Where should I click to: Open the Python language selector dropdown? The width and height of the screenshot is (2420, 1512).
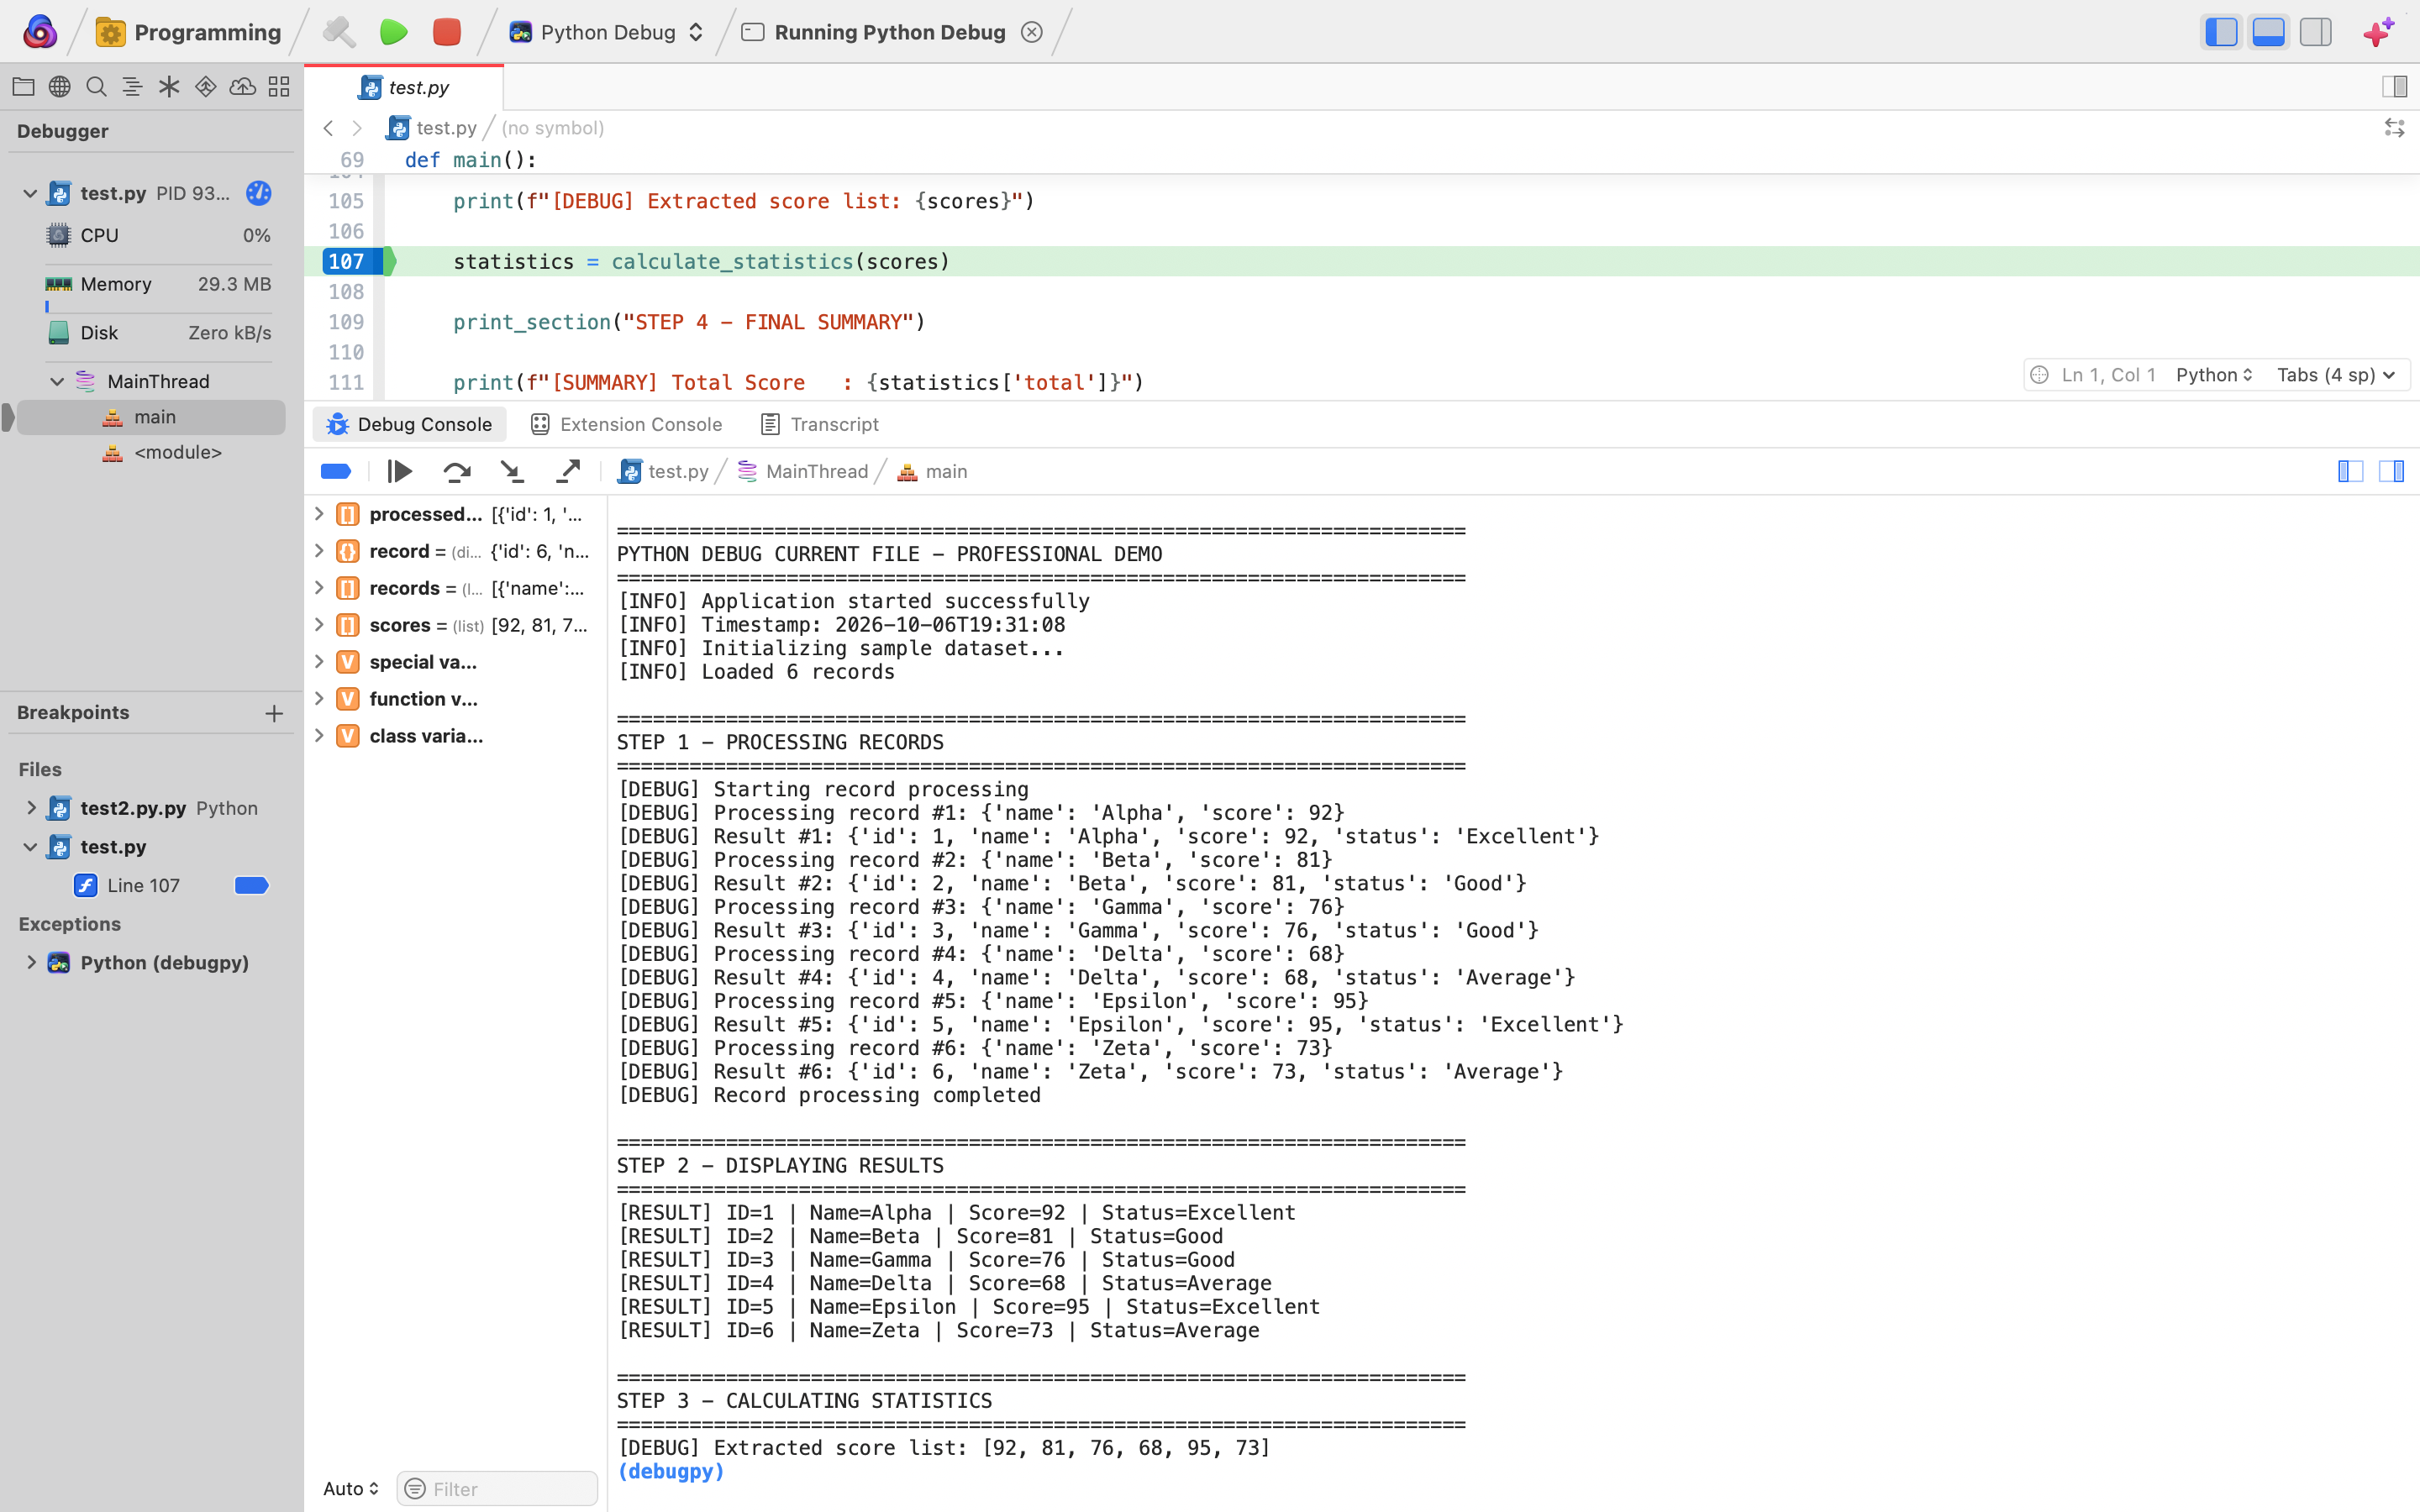coord(2214,375)
